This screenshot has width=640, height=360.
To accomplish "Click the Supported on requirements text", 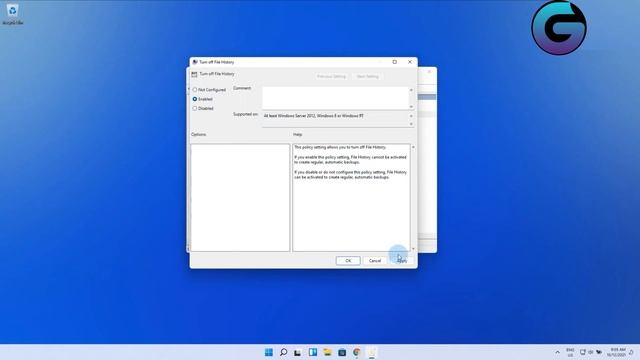I will point(313,116).
